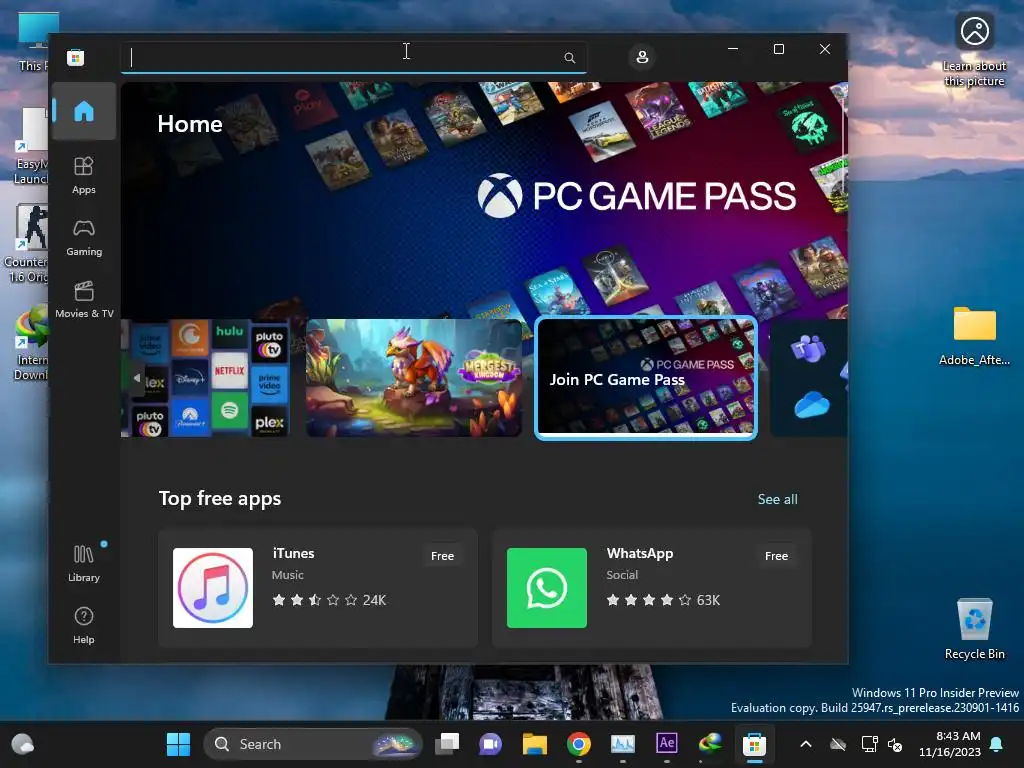
Task: Open the performance monitor taskbar icon
Action: pos(622,744)
